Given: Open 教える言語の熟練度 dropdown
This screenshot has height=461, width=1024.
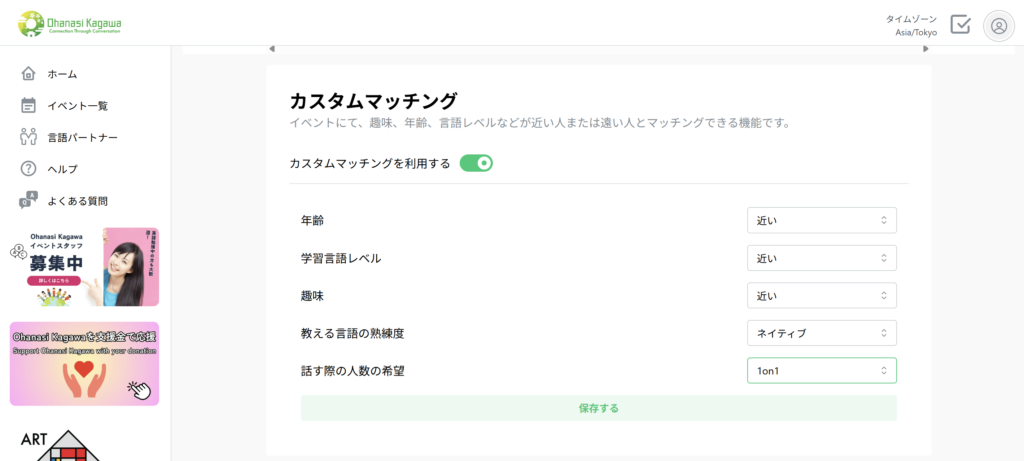Looking at the screenshot, I should (x=821, y=333).
